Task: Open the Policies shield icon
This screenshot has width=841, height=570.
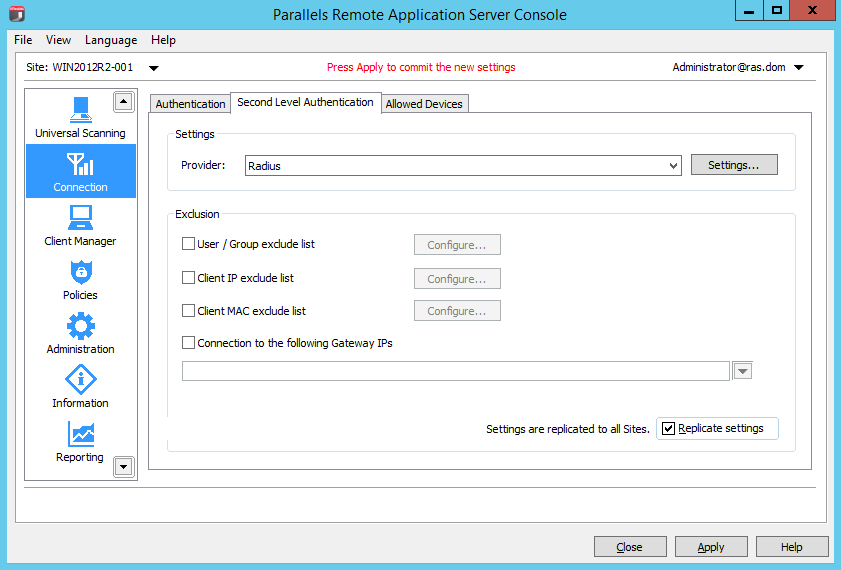Action: pyautogui.click(x=81, y=272)
